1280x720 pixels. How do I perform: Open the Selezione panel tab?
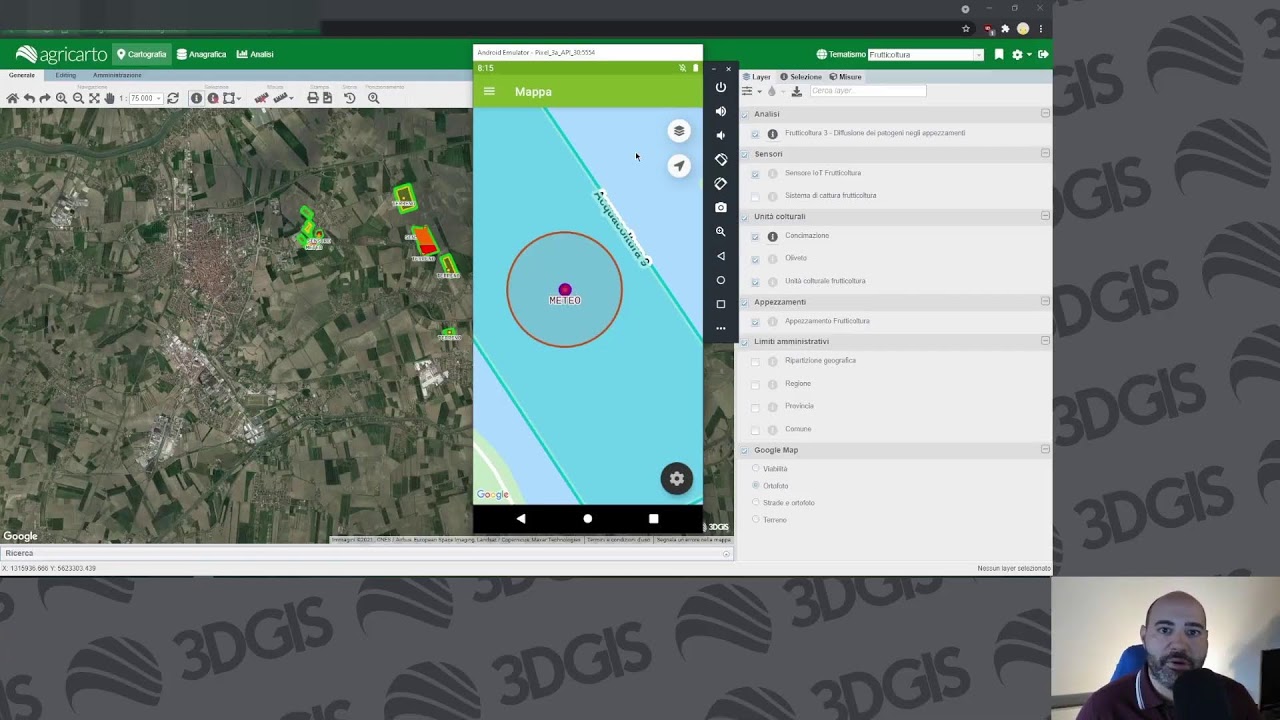pyautogui.click(x=800, y=77)
